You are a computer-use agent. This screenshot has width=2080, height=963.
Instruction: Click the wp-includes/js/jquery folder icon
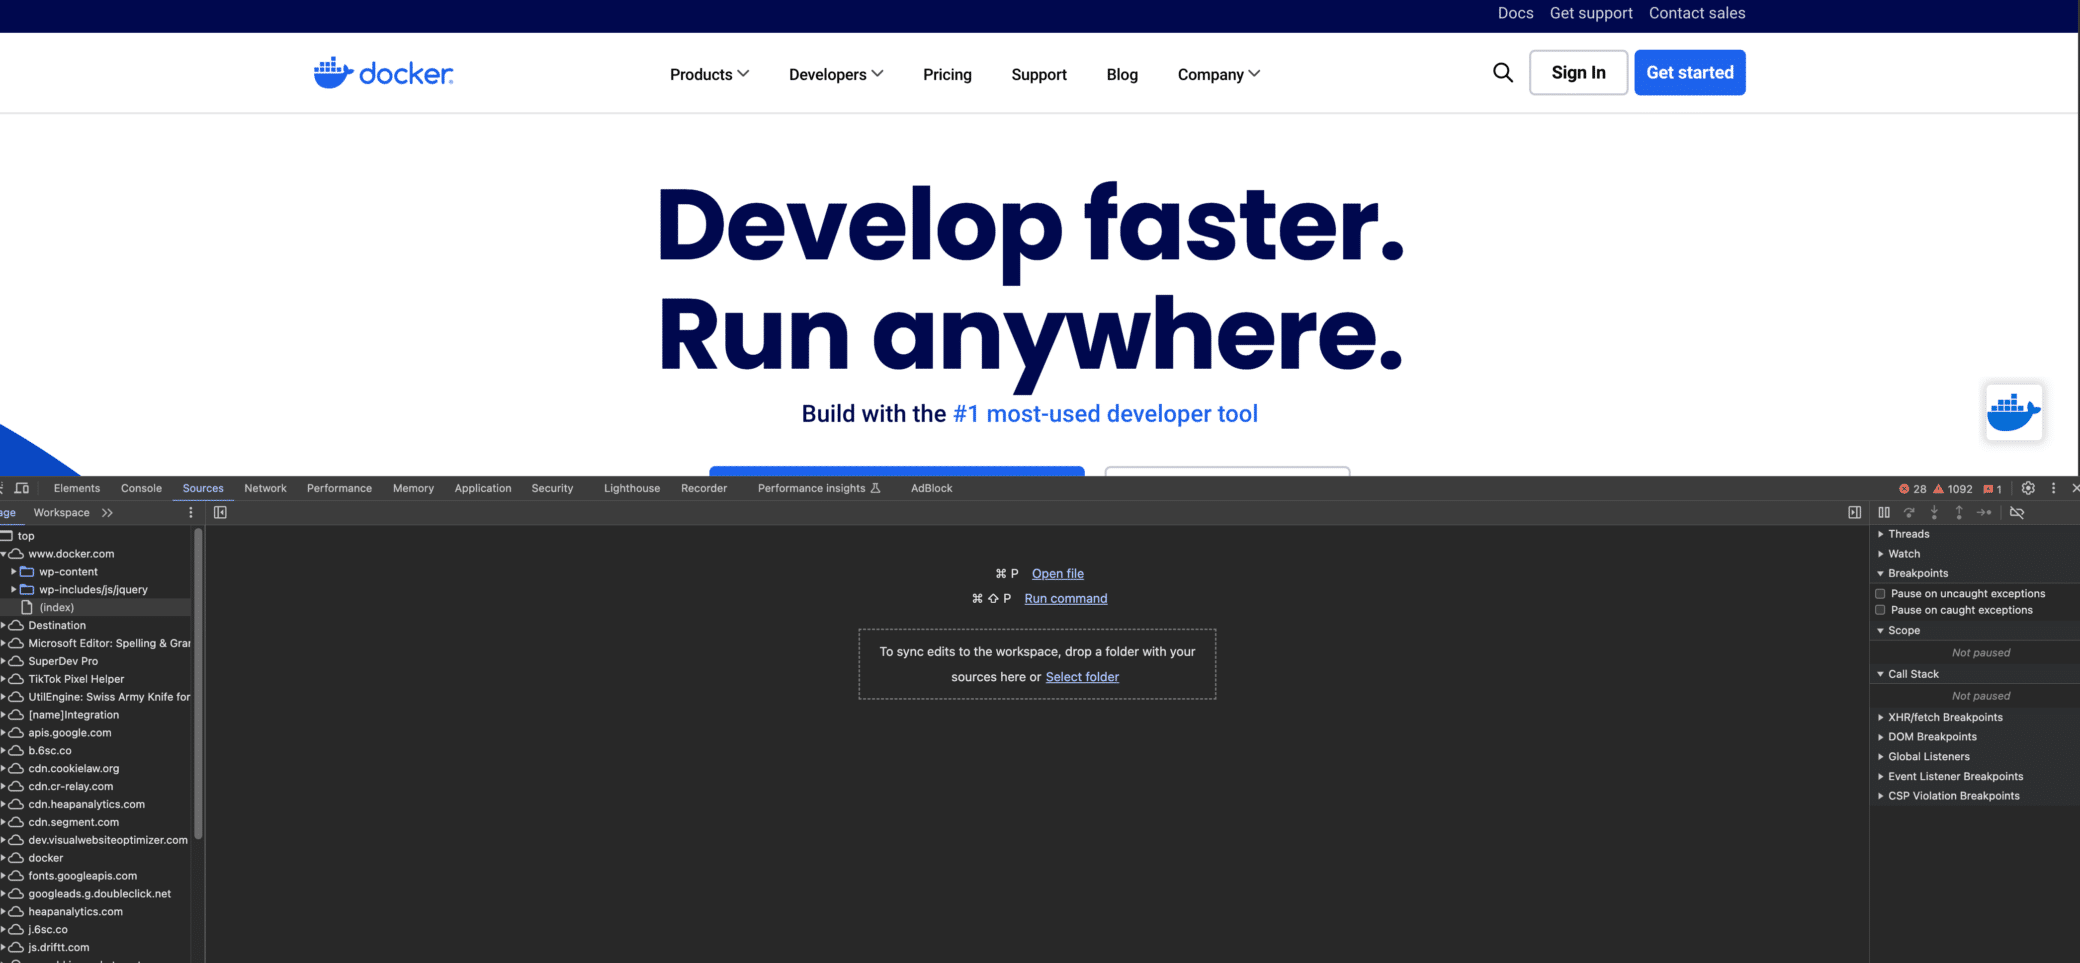tap(27, 590)
